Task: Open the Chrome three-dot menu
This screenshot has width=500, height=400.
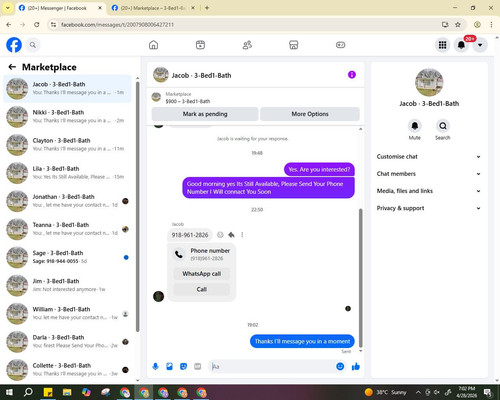Action: (x=491, y=25)
